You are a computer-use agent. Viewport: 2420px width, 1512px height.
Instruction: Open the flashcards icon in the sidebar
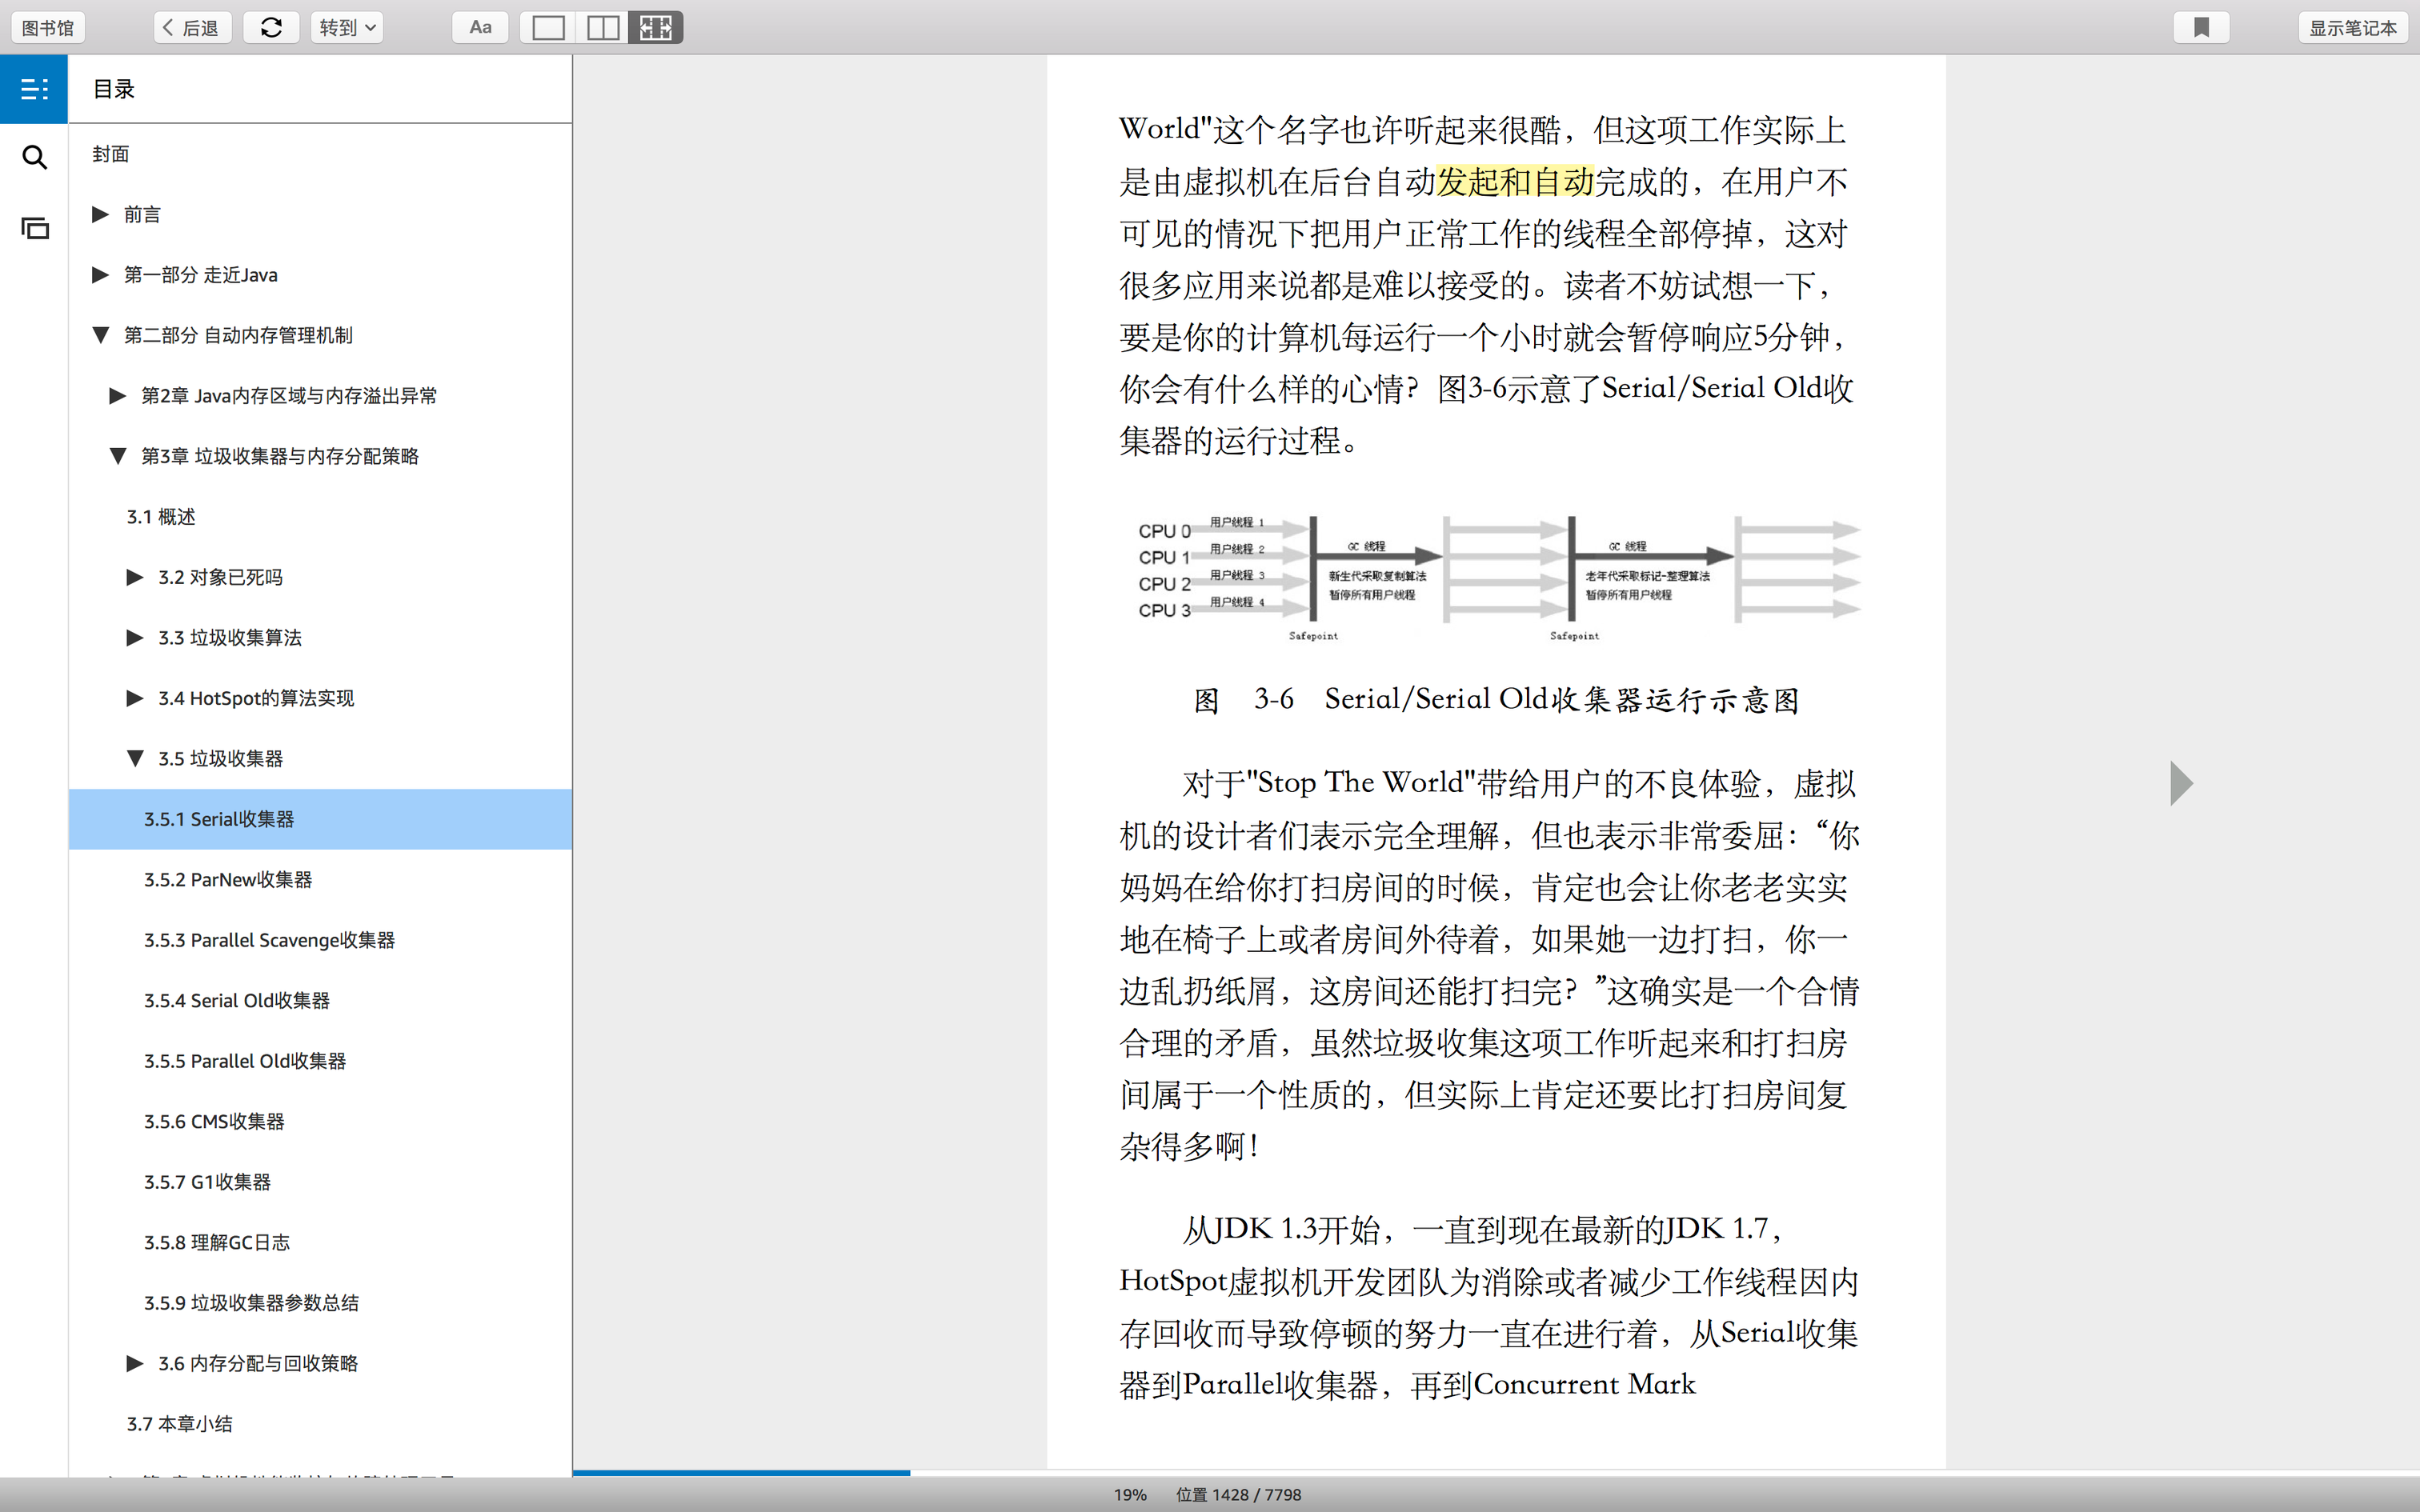pyautogui.click(x=34, y=229)
